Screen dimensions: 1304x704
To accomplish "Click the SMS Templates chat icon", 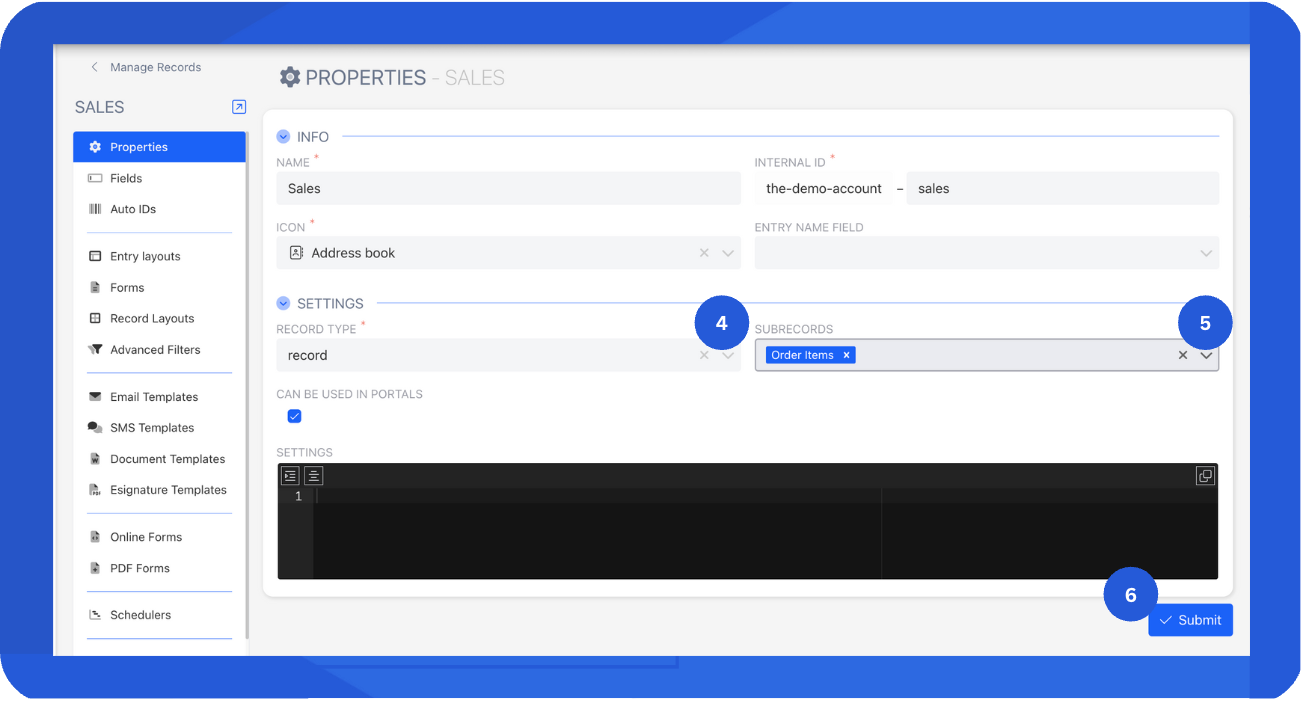I will click(95, 428).
